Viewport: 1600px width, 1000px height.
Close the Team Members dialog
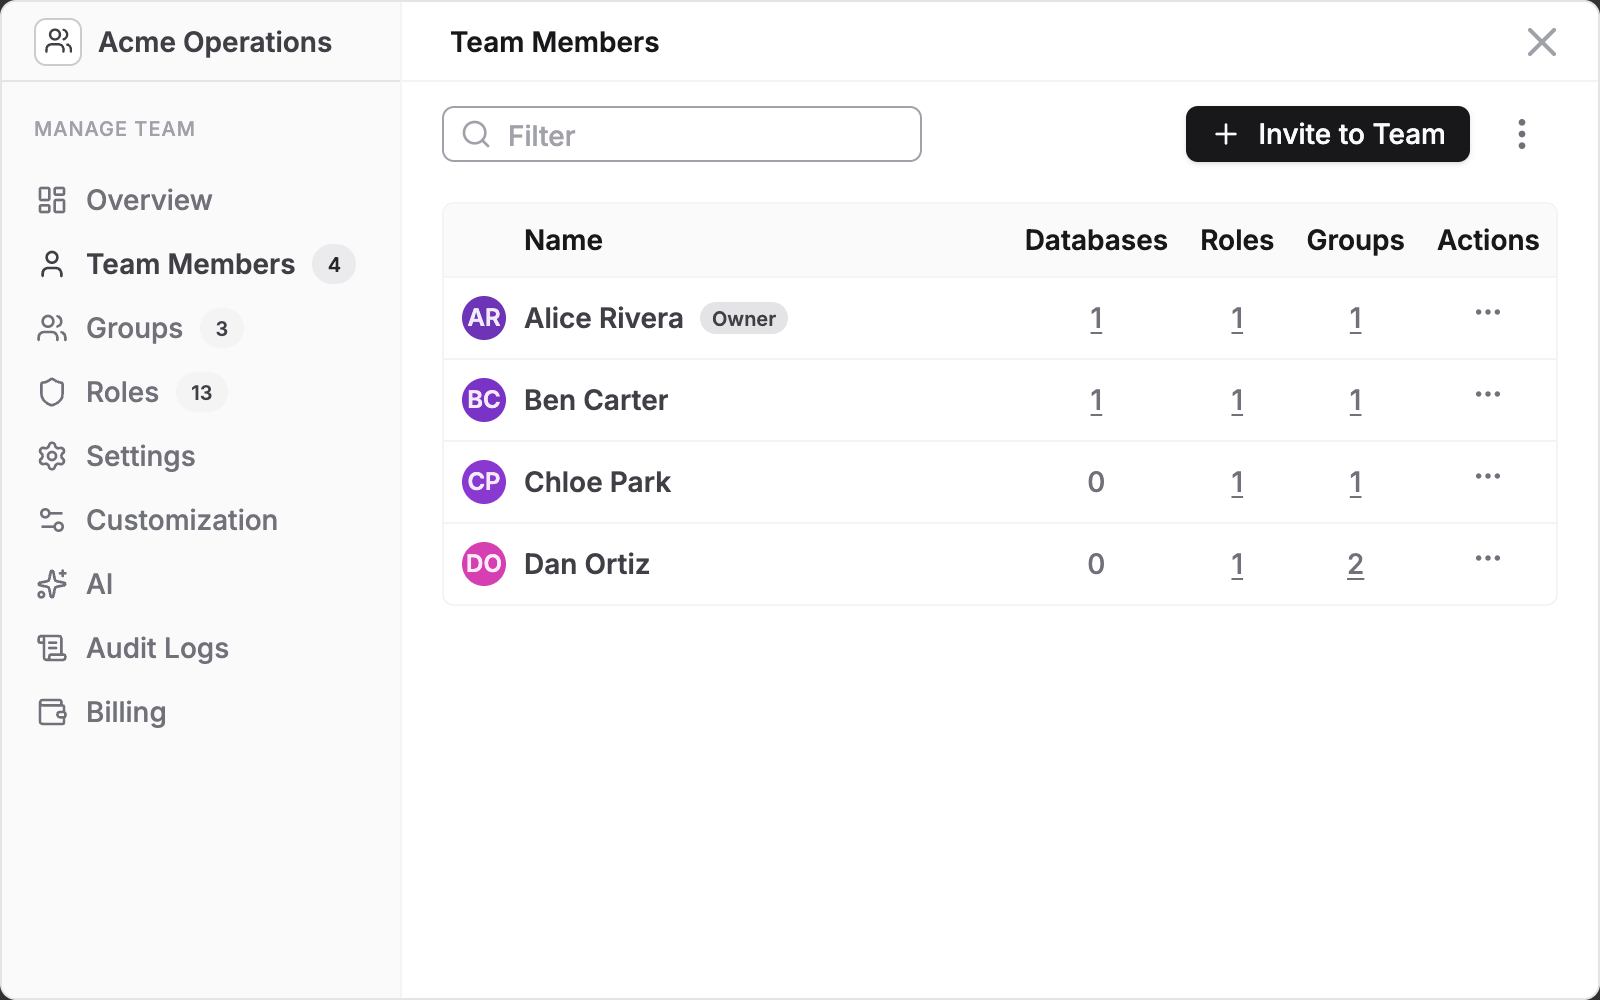[x=1542, y=42]
